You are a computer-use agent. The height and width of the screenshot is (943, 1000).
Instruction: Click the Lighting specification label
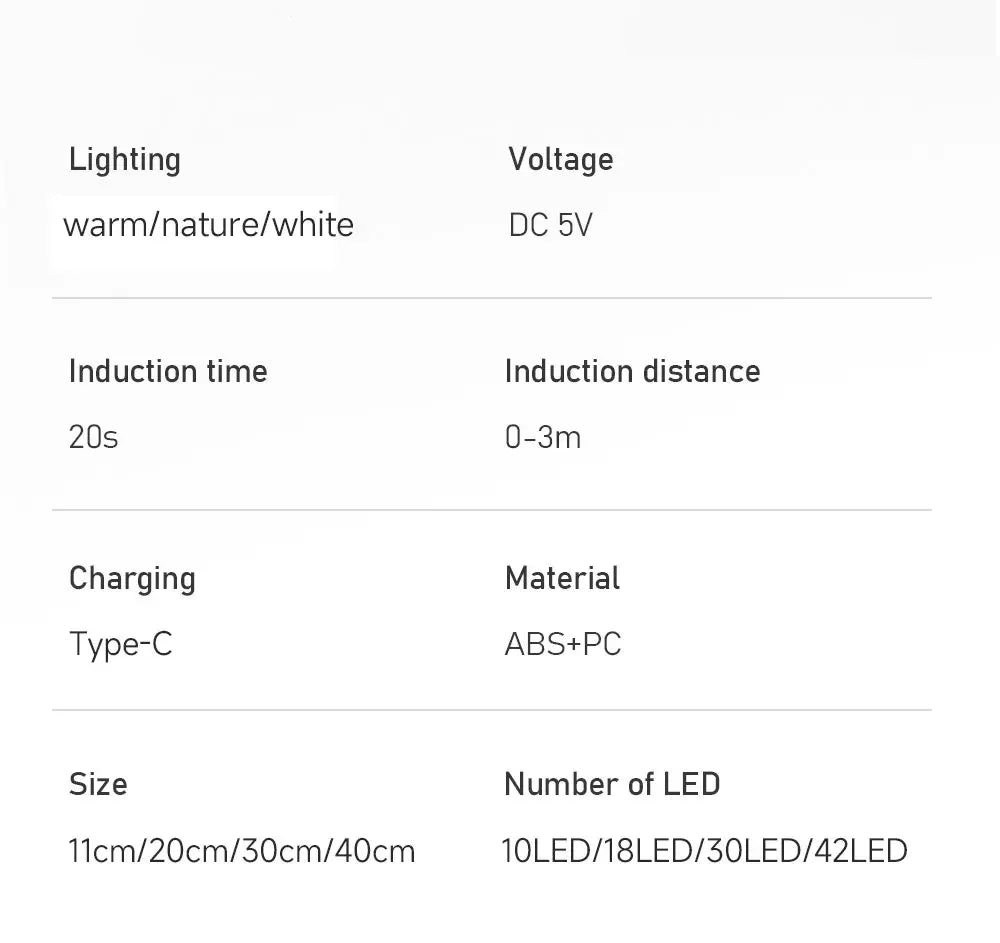tap(125, 160)
